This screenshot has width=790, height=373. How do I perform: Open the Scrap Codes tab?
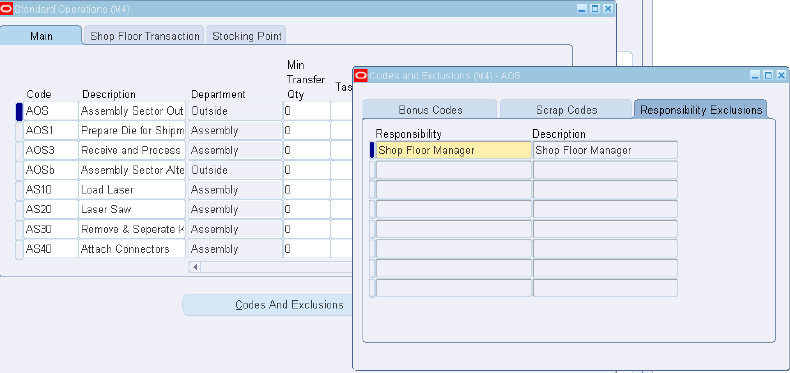click(566, 109)
